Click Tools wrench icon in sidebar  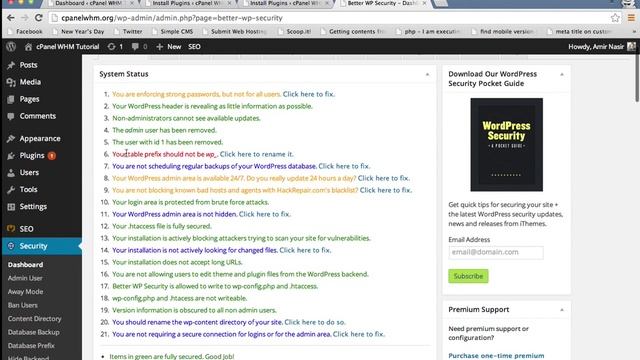click(x=11, y=190)
